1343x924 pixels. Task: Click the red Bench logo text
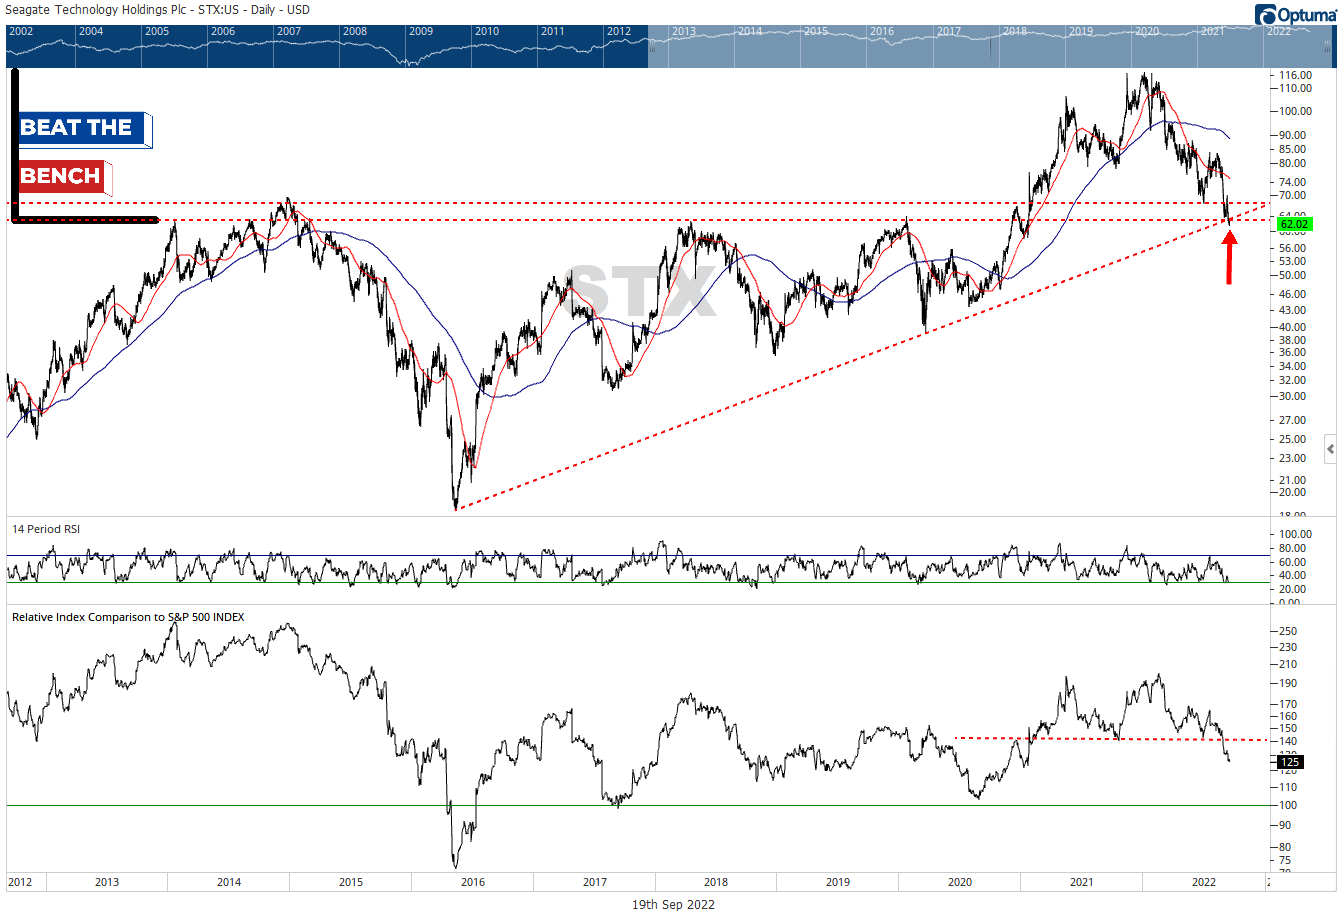(61, 176)
